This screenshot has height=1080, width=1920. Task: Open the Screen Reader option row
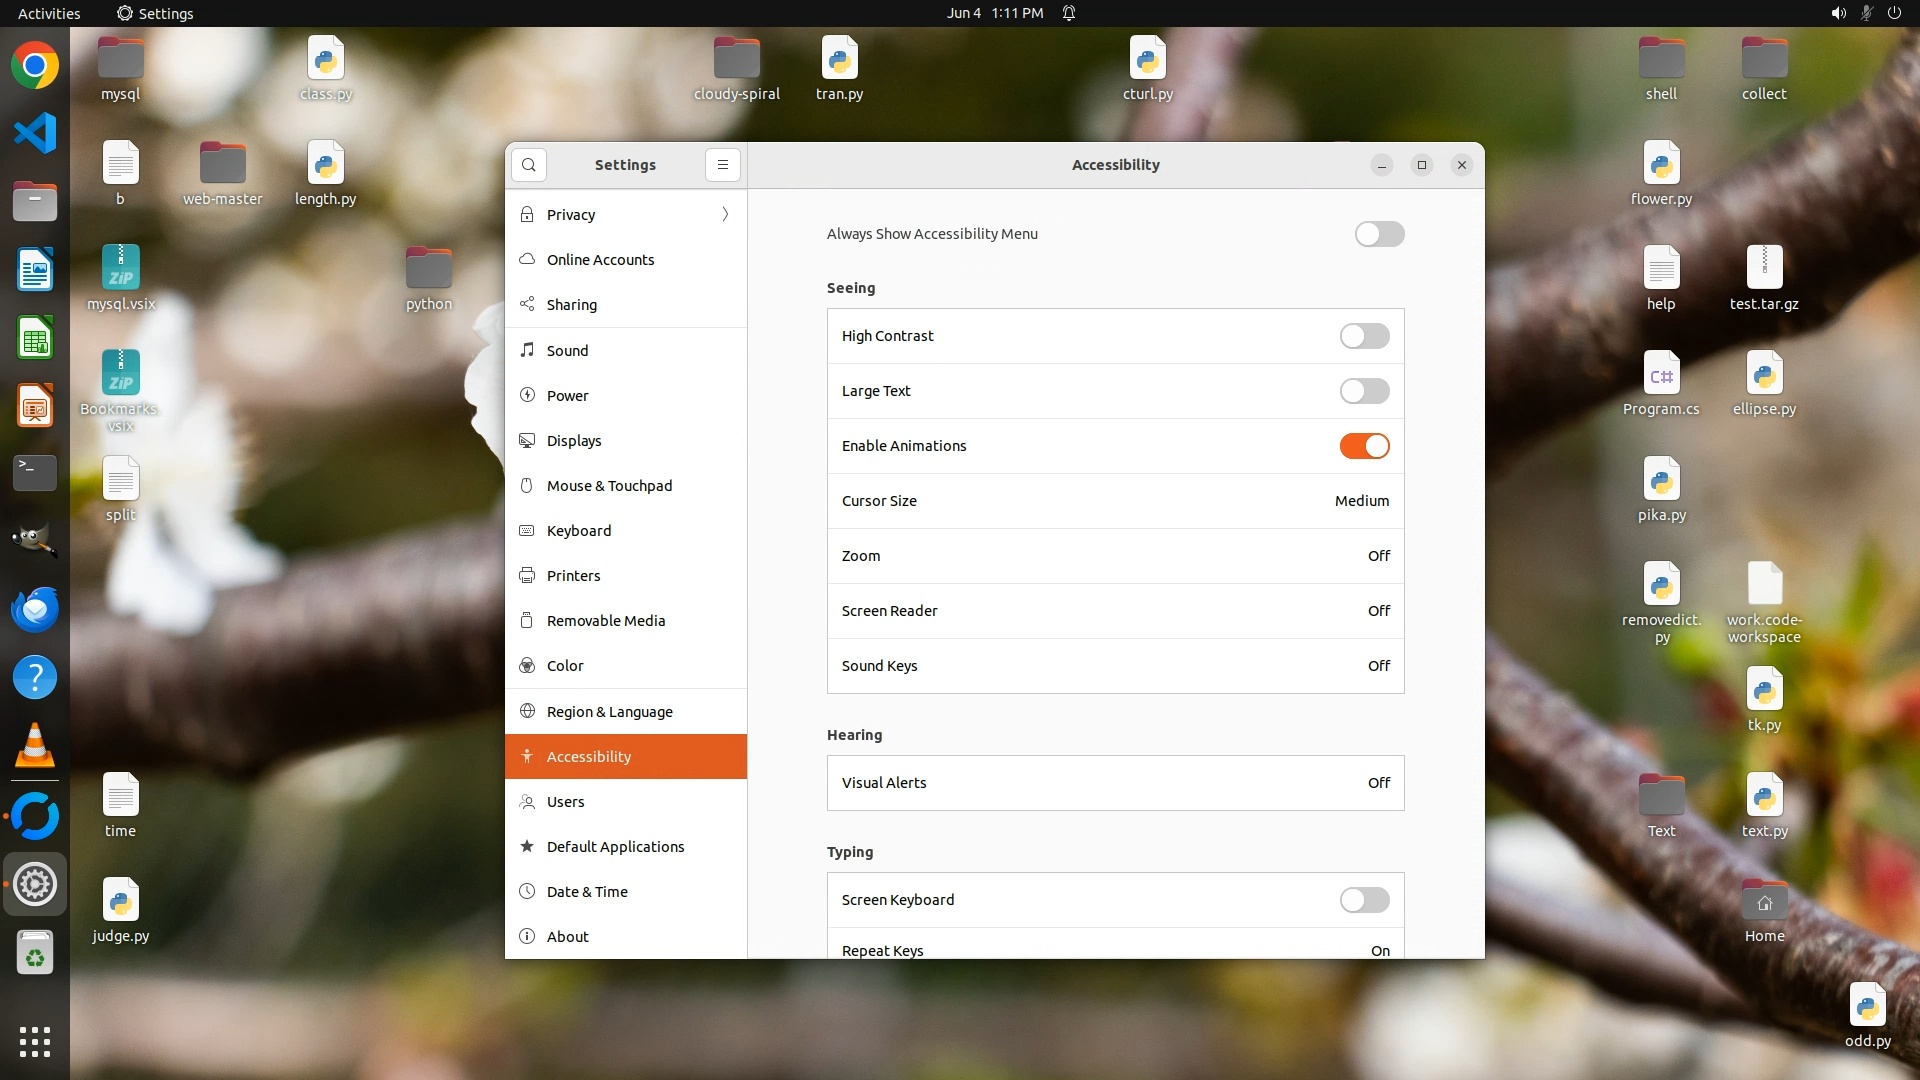(x=1115, y=611)
